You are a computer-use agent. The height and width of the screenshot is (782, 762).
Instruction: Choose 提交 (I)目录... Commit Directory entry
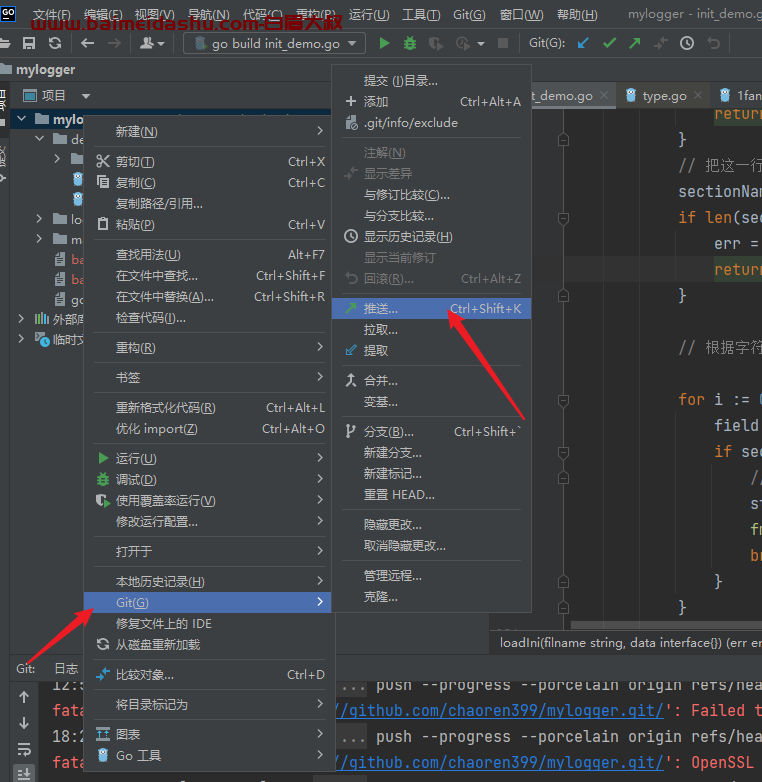click(x=431, y=80)
